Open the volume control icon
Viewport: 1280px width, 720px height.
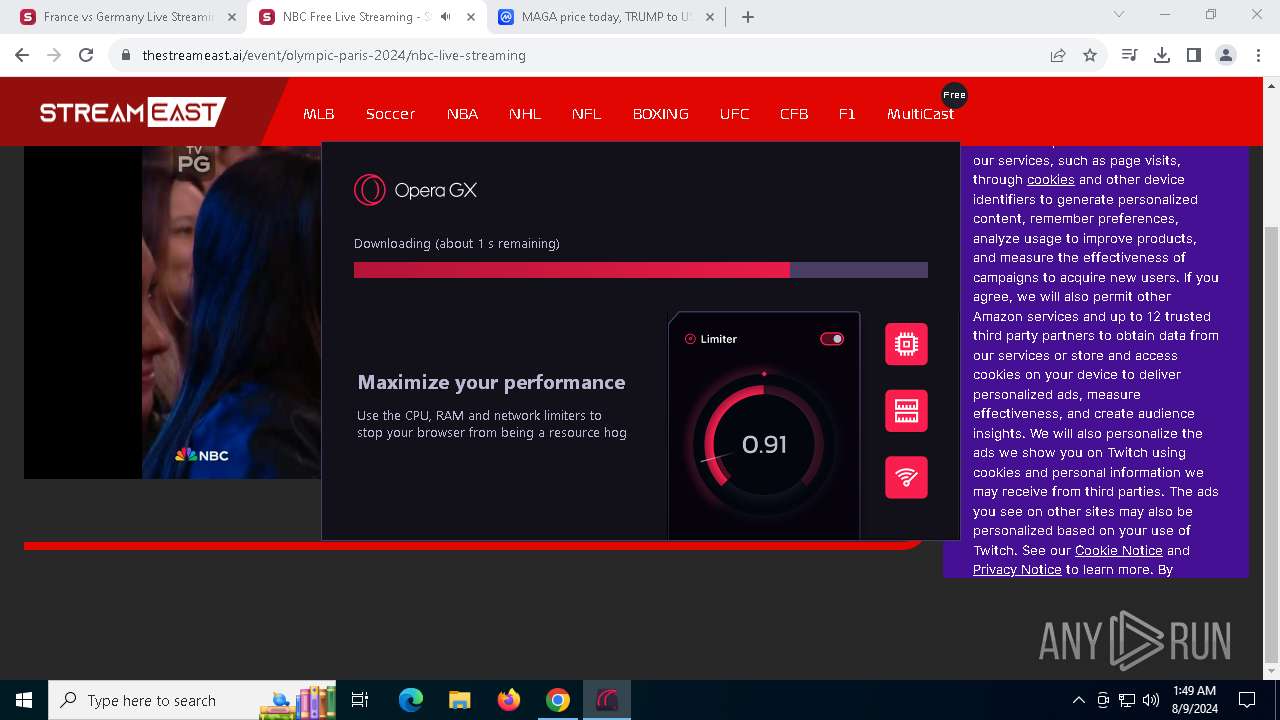1151,700
